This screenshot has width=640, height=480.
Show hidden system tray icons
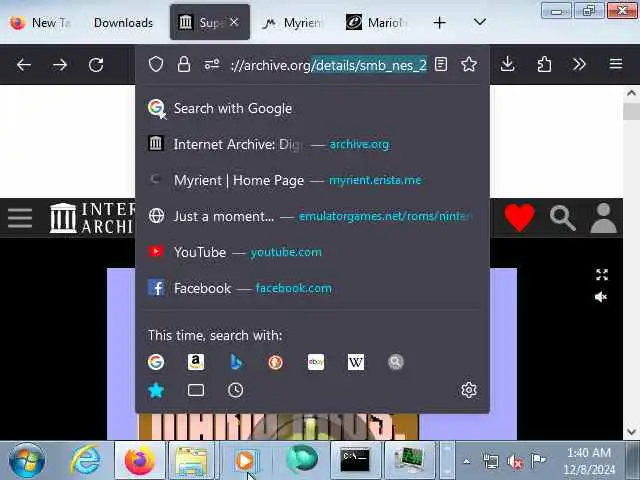tap(467, 462)
